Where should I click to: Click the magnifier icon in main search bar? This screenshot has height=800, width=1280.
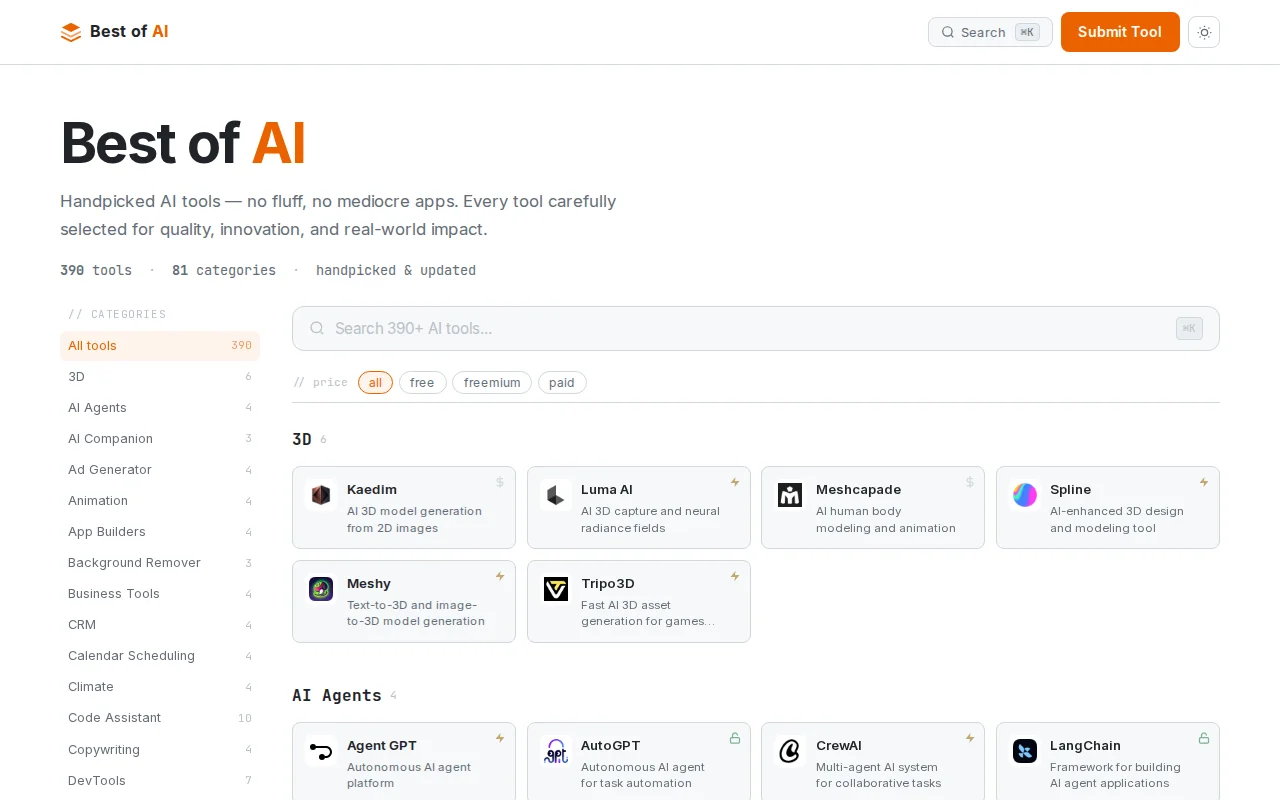[317, 328]
